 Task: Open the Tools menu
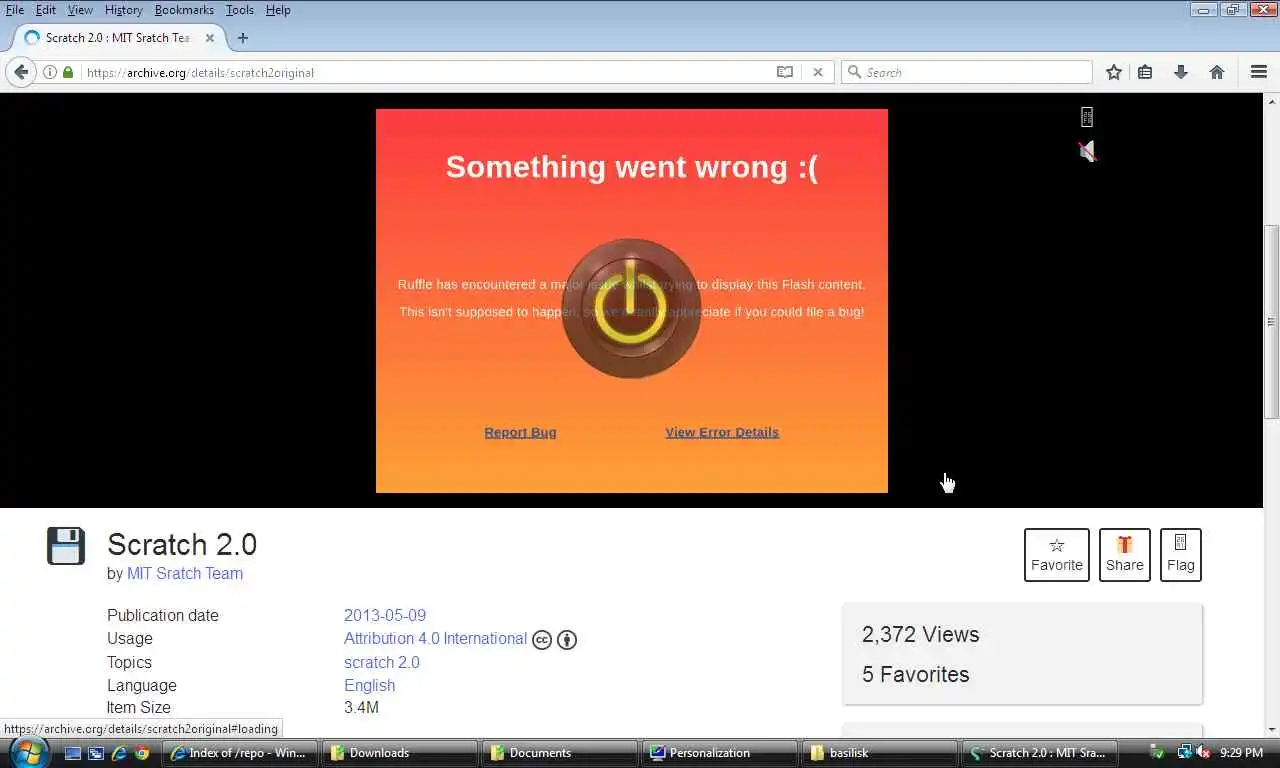point(240,10)
